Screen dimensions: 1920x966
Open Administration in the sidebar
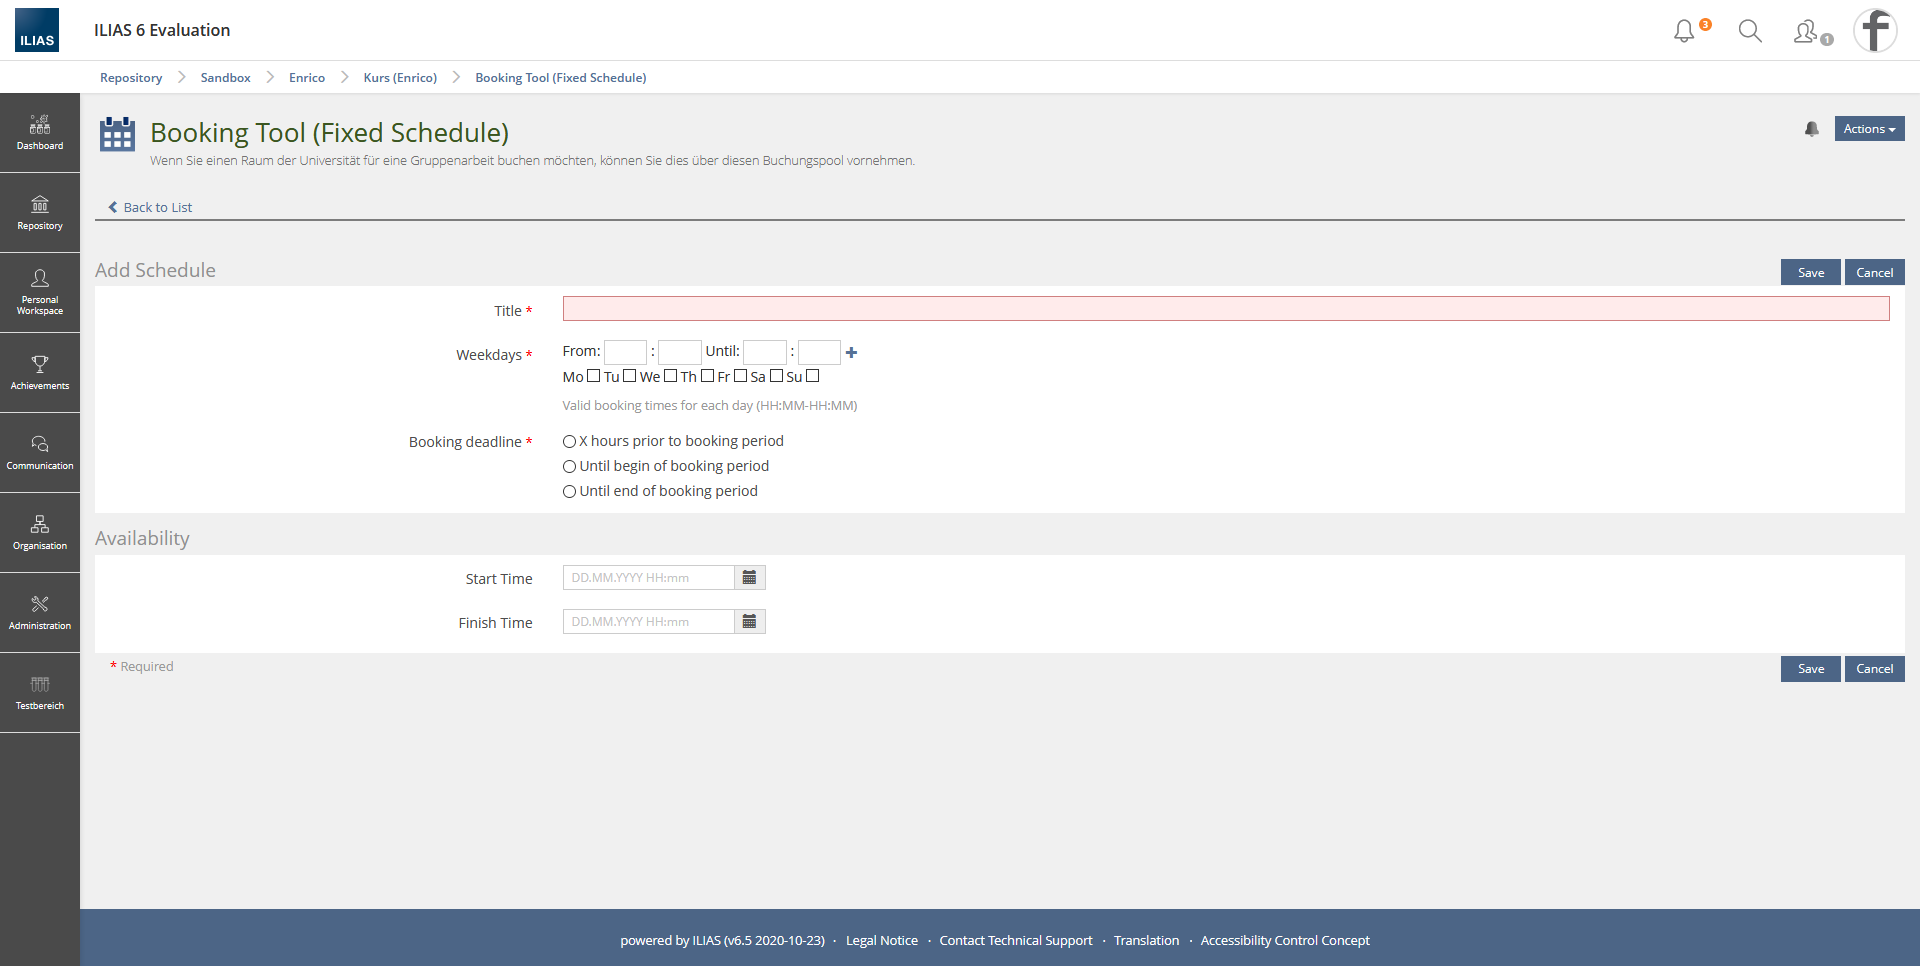pos(40,613)
